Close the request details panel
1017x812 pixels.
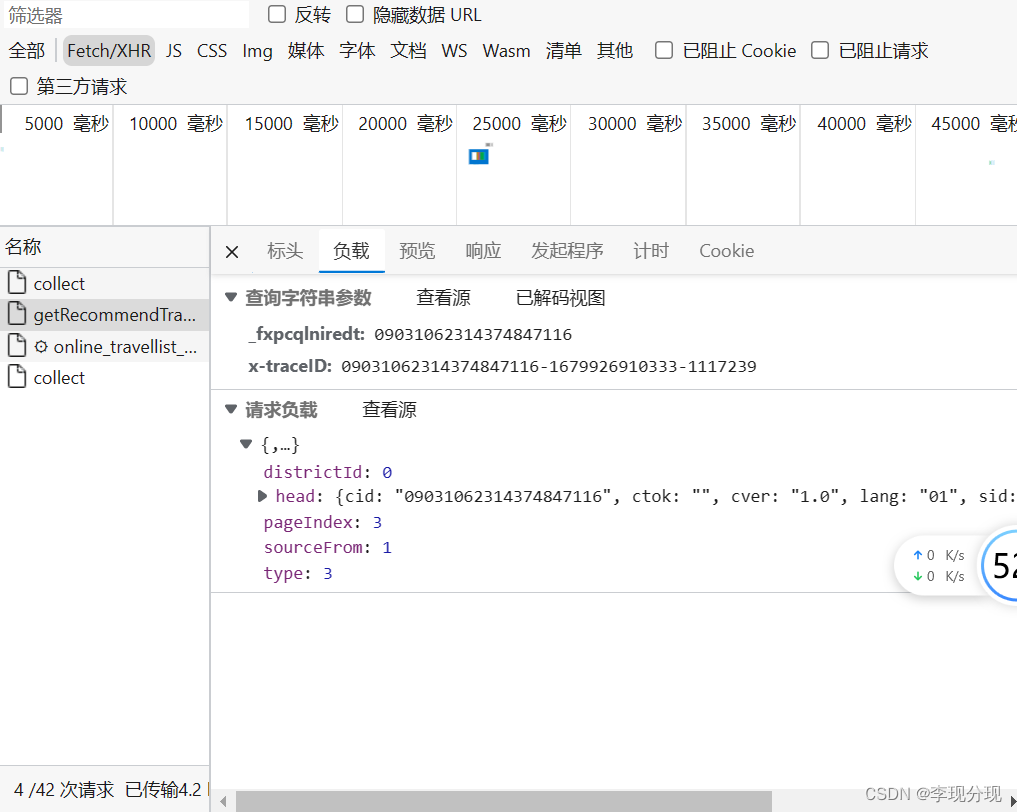coord(232,252)
